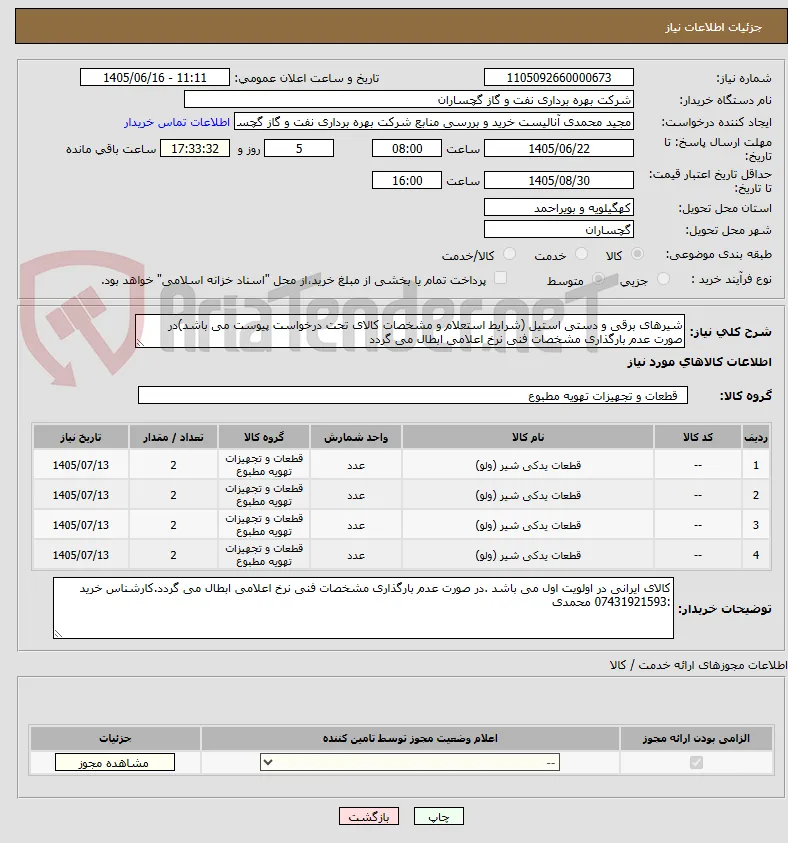Click the request creator field
The width and height of the screenshot is (788, 843).
(434, 122)
